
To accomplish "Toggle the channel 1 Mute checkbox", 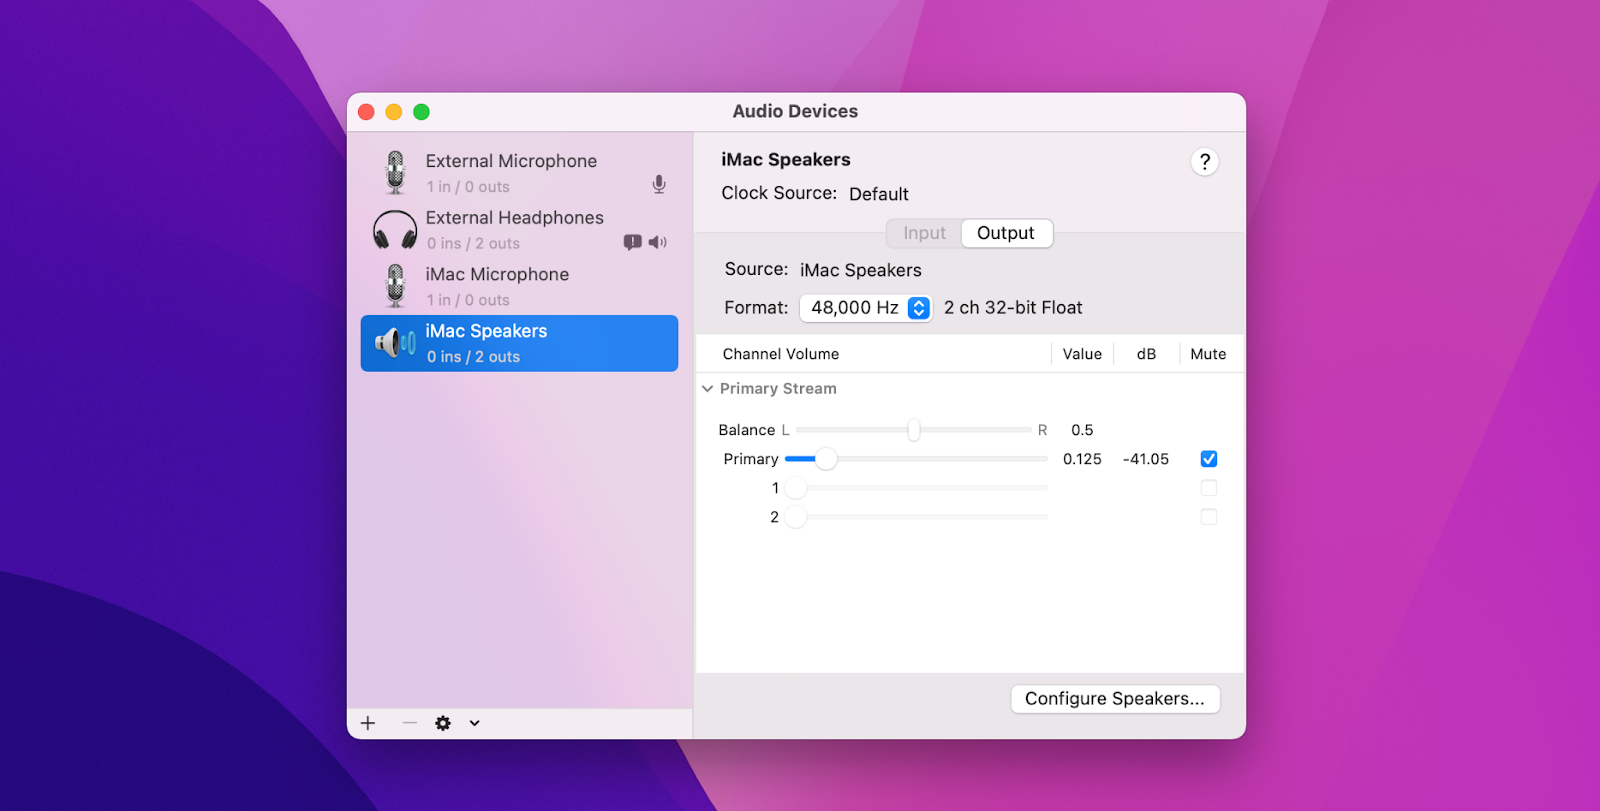I will click(x=1209, y=488).
